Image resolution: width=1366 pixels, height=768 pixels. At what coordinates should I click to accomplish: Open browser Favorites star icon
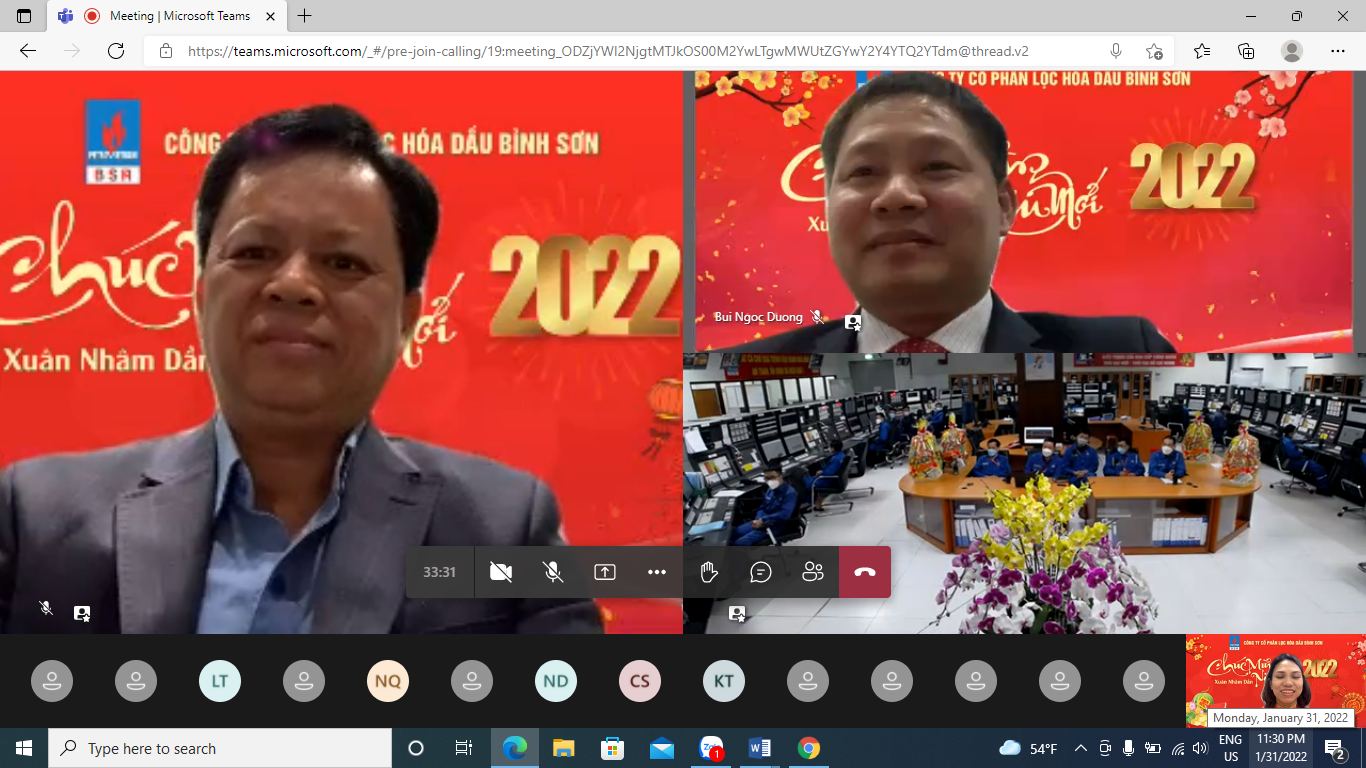click(x=1201, y=51)
